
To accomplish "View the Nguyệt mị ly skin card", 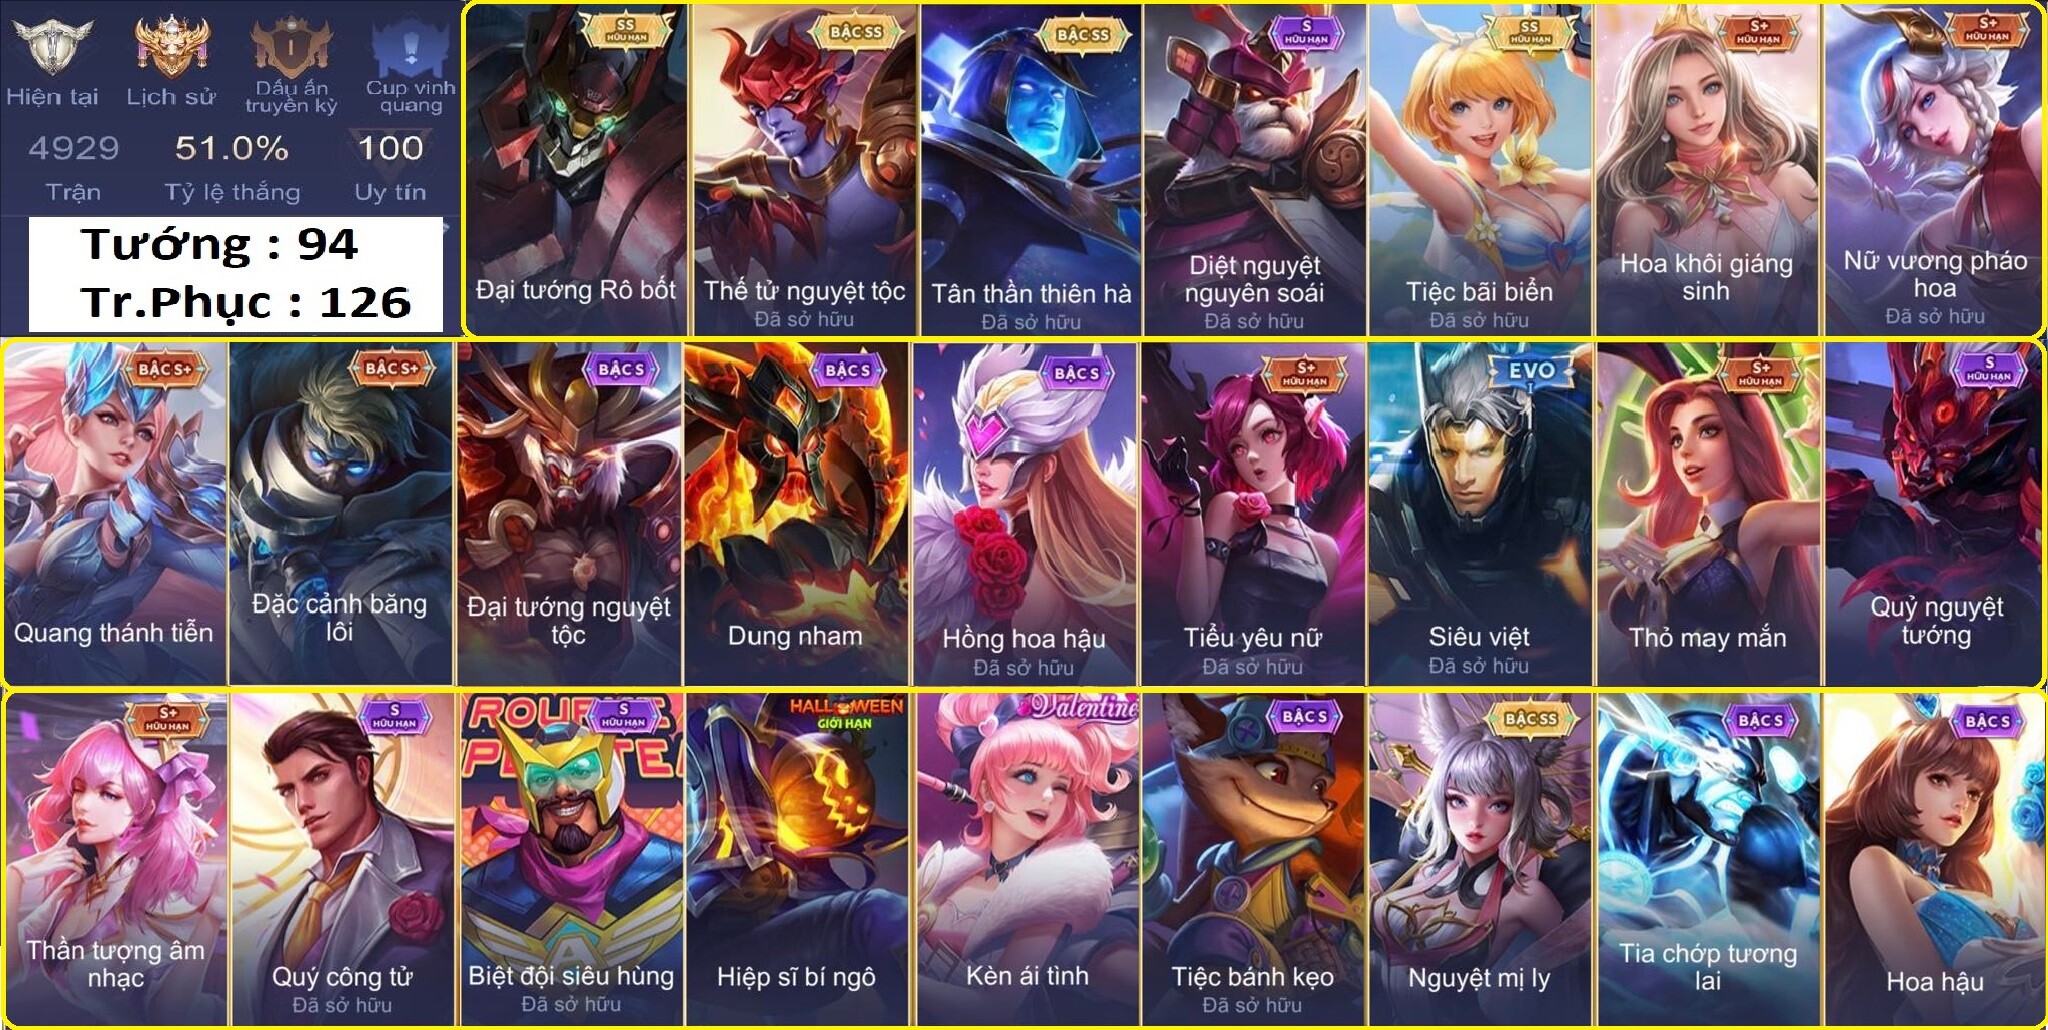I will [1480, 859].
